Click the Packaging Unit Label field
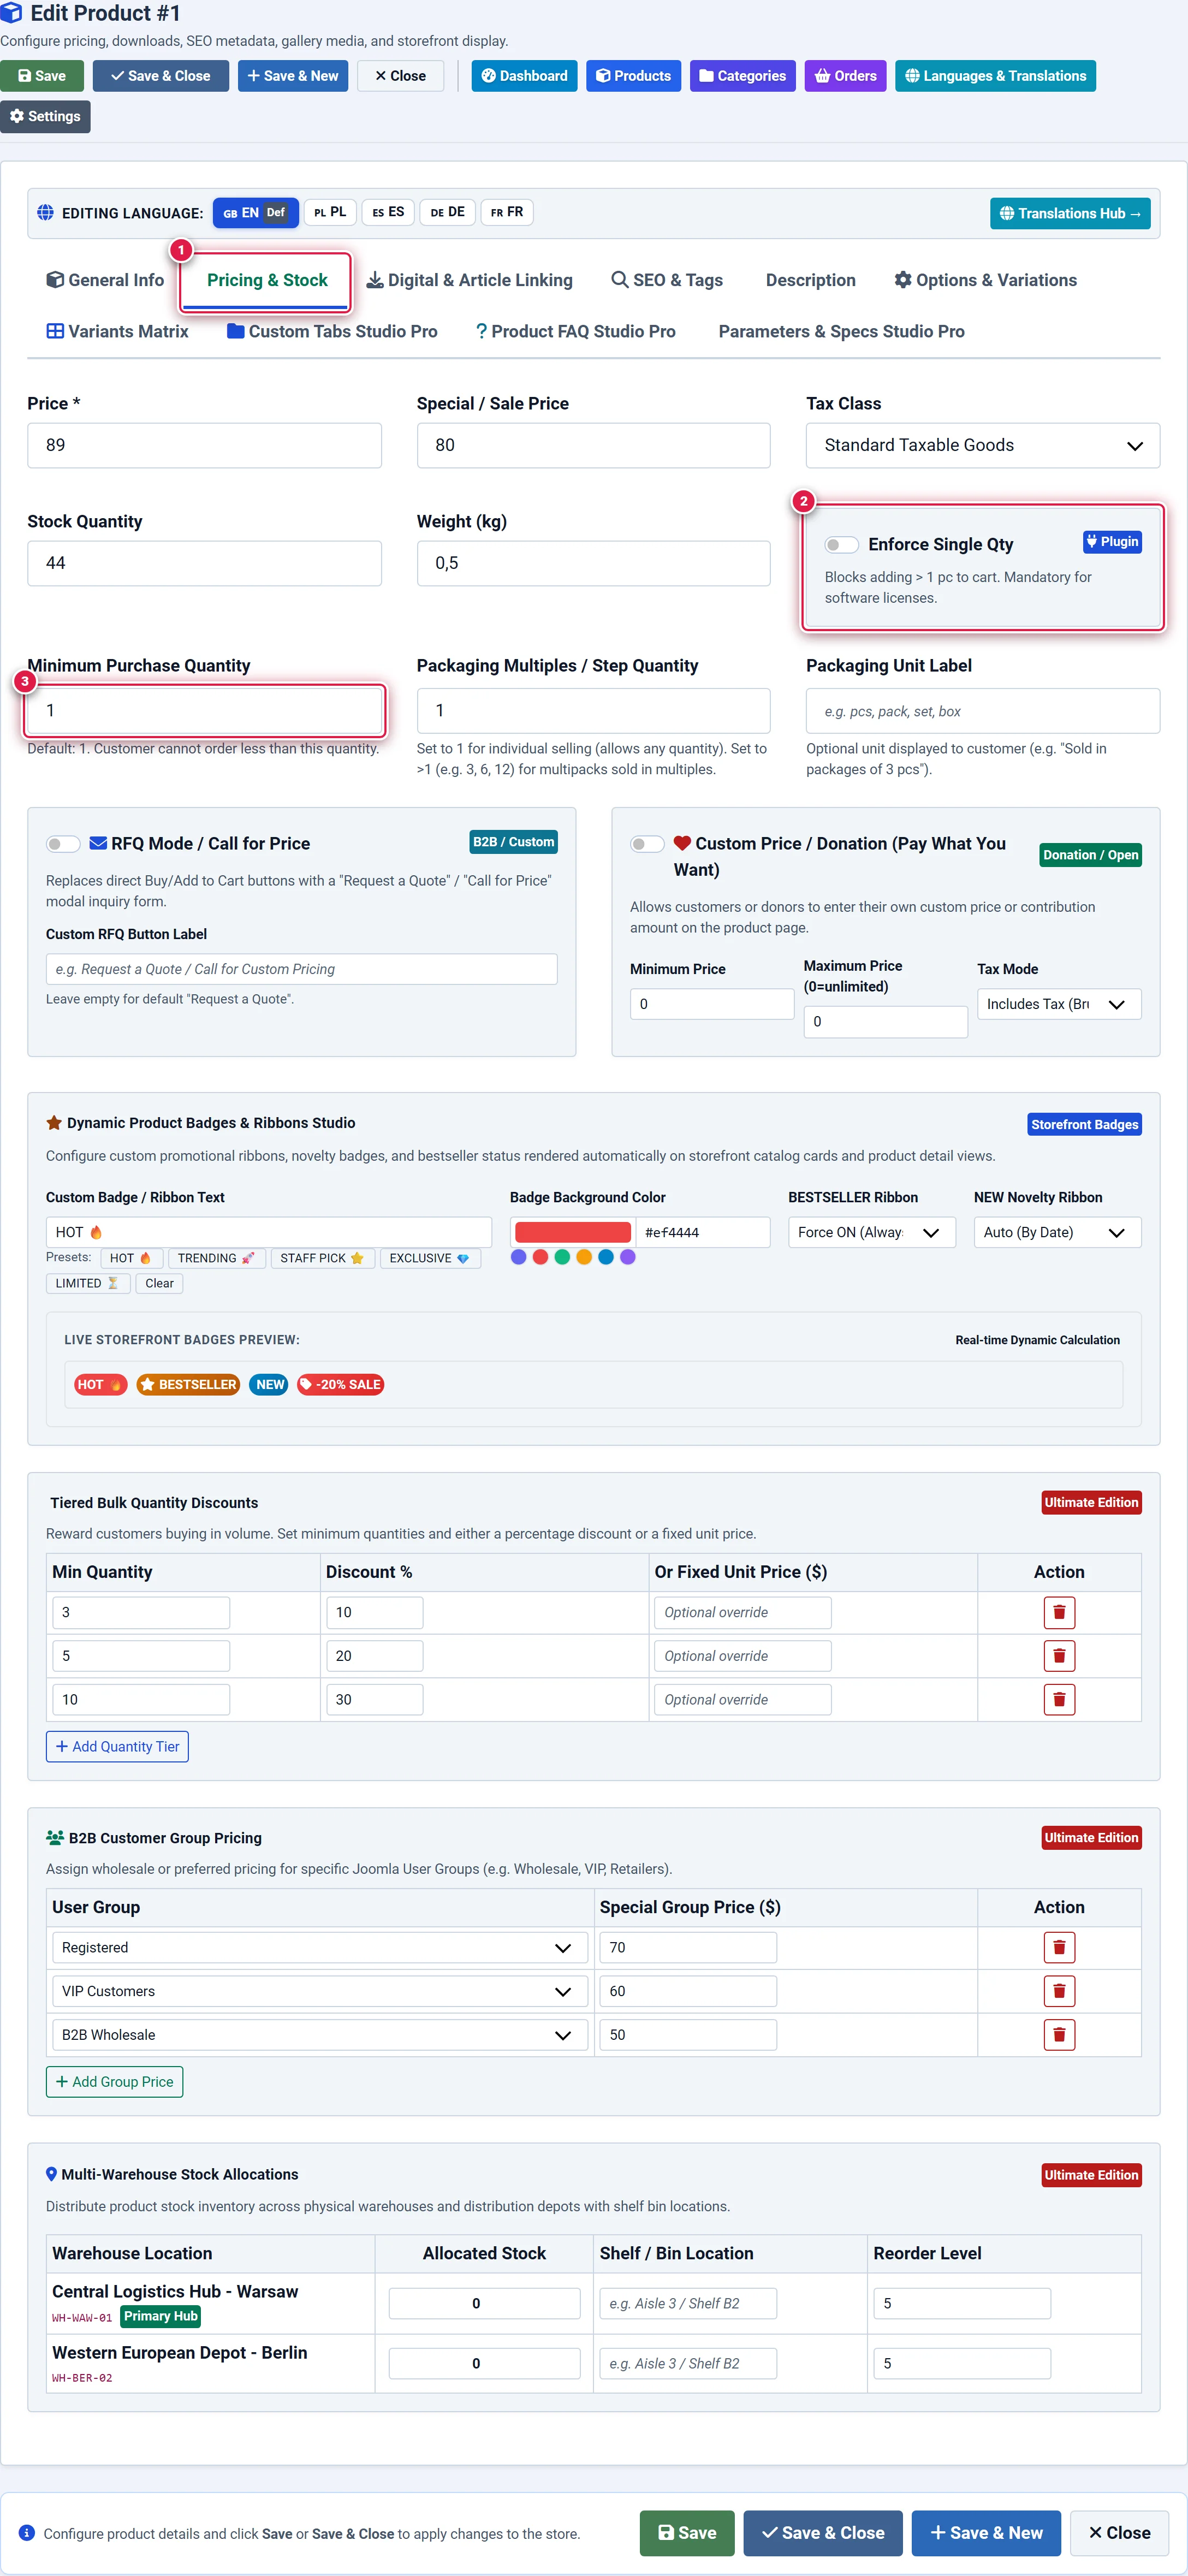1188x2576 pixels. tap(982, 711)
